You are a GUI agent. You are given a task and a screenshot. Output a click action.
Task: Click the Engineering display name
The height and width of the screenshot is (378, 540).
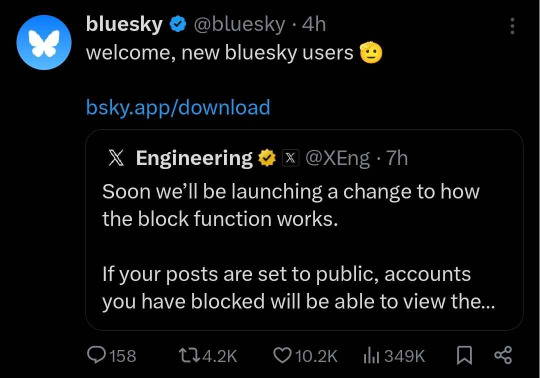click(194, 158)
